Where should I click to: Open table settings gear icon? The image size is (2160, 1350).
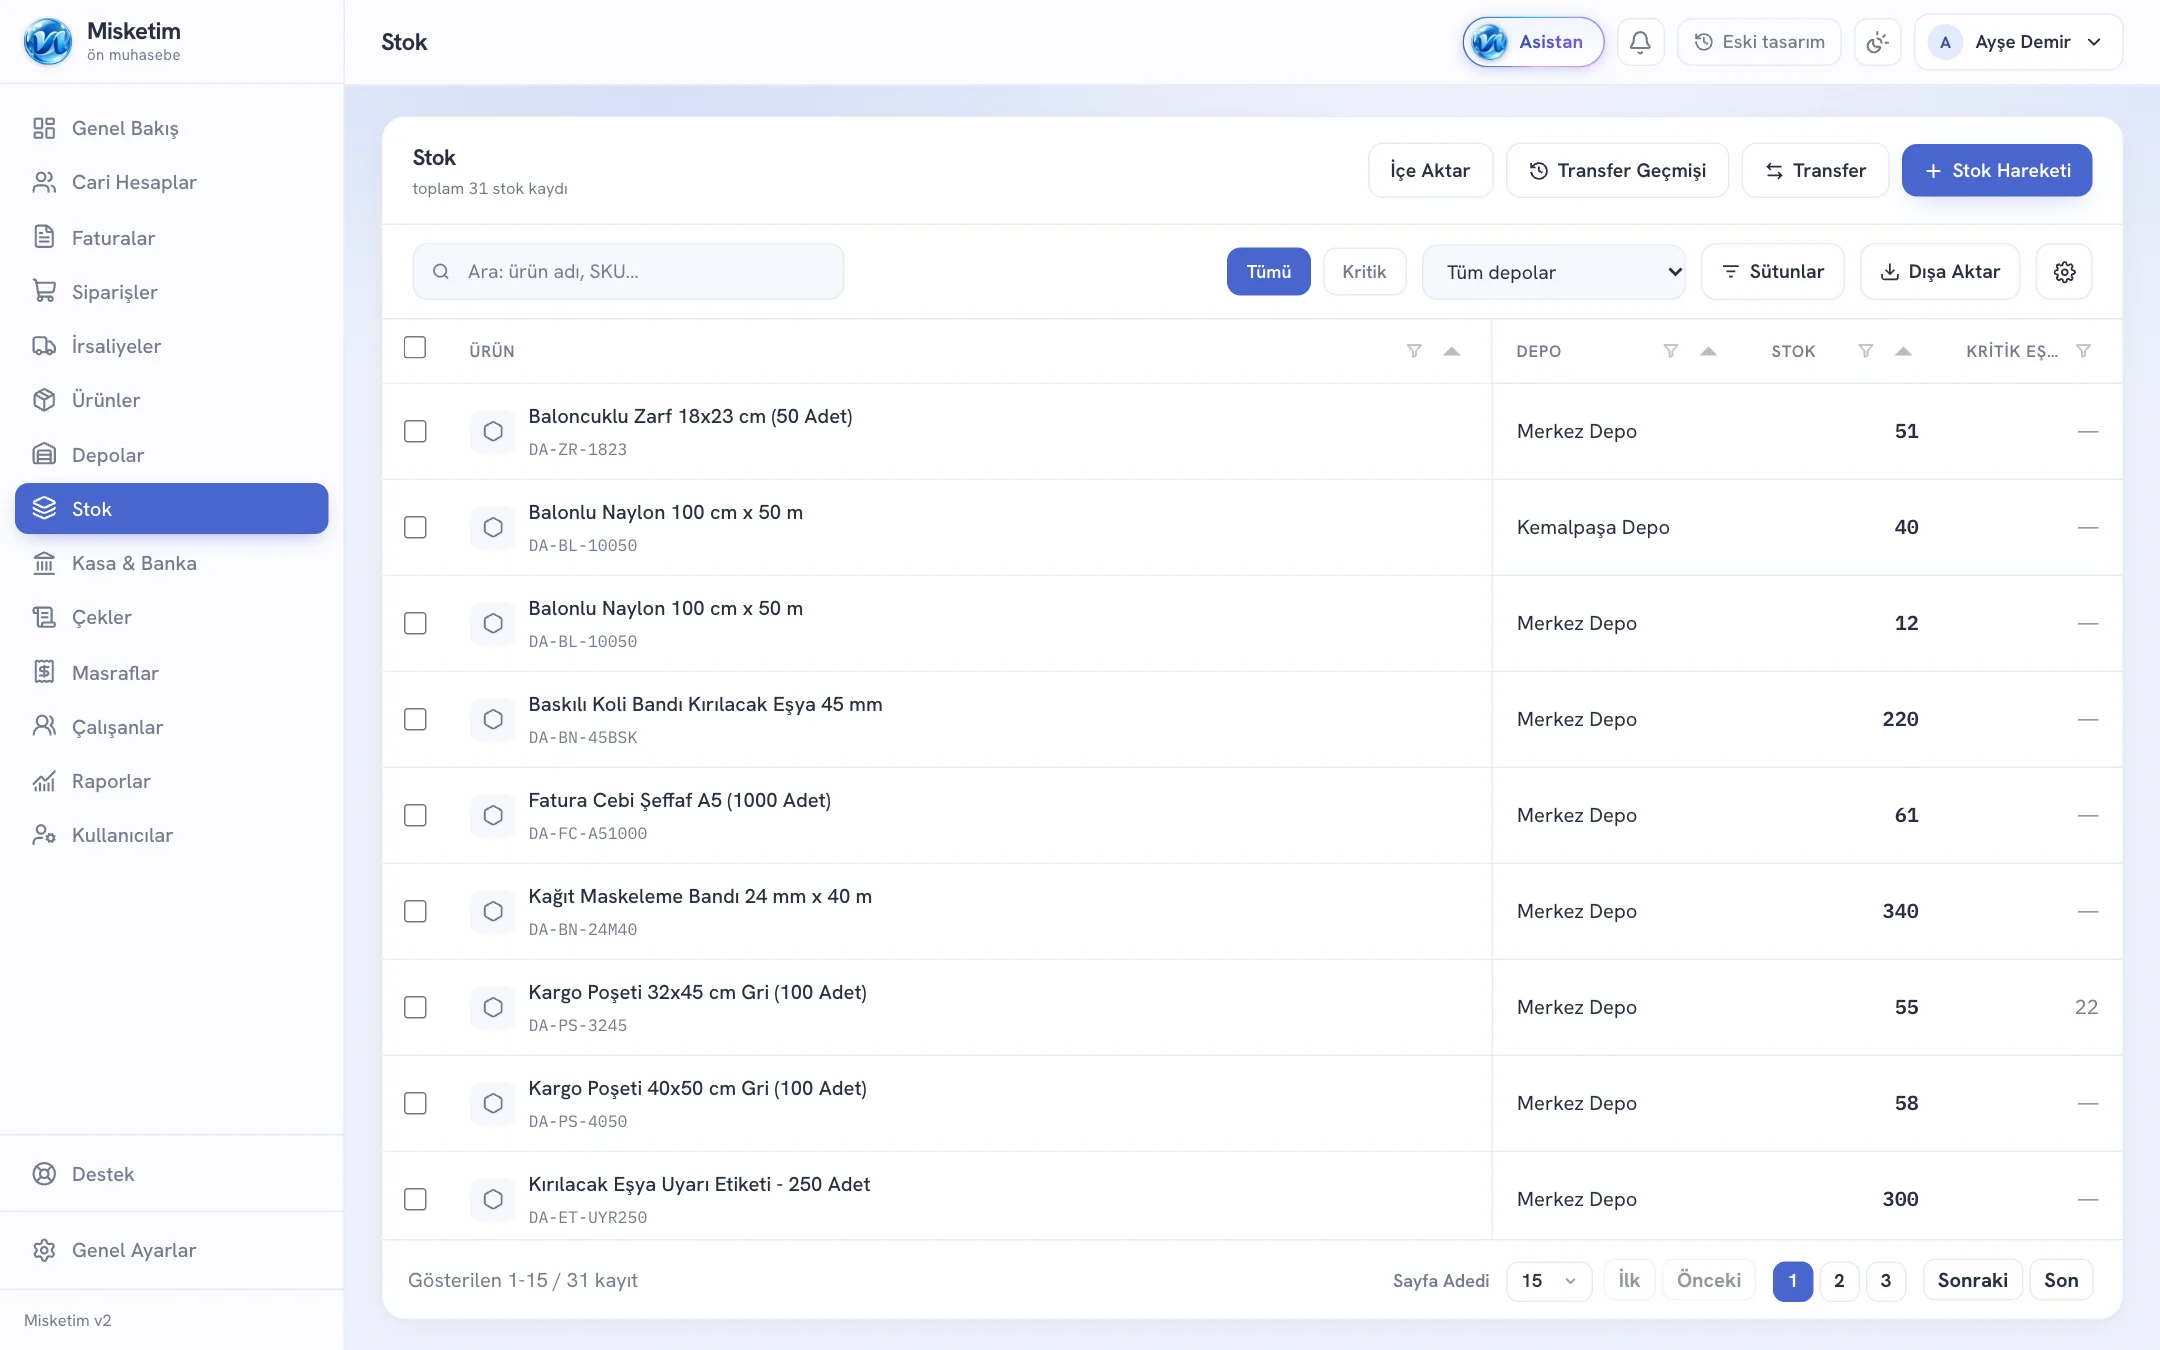tap(2064, 272)
